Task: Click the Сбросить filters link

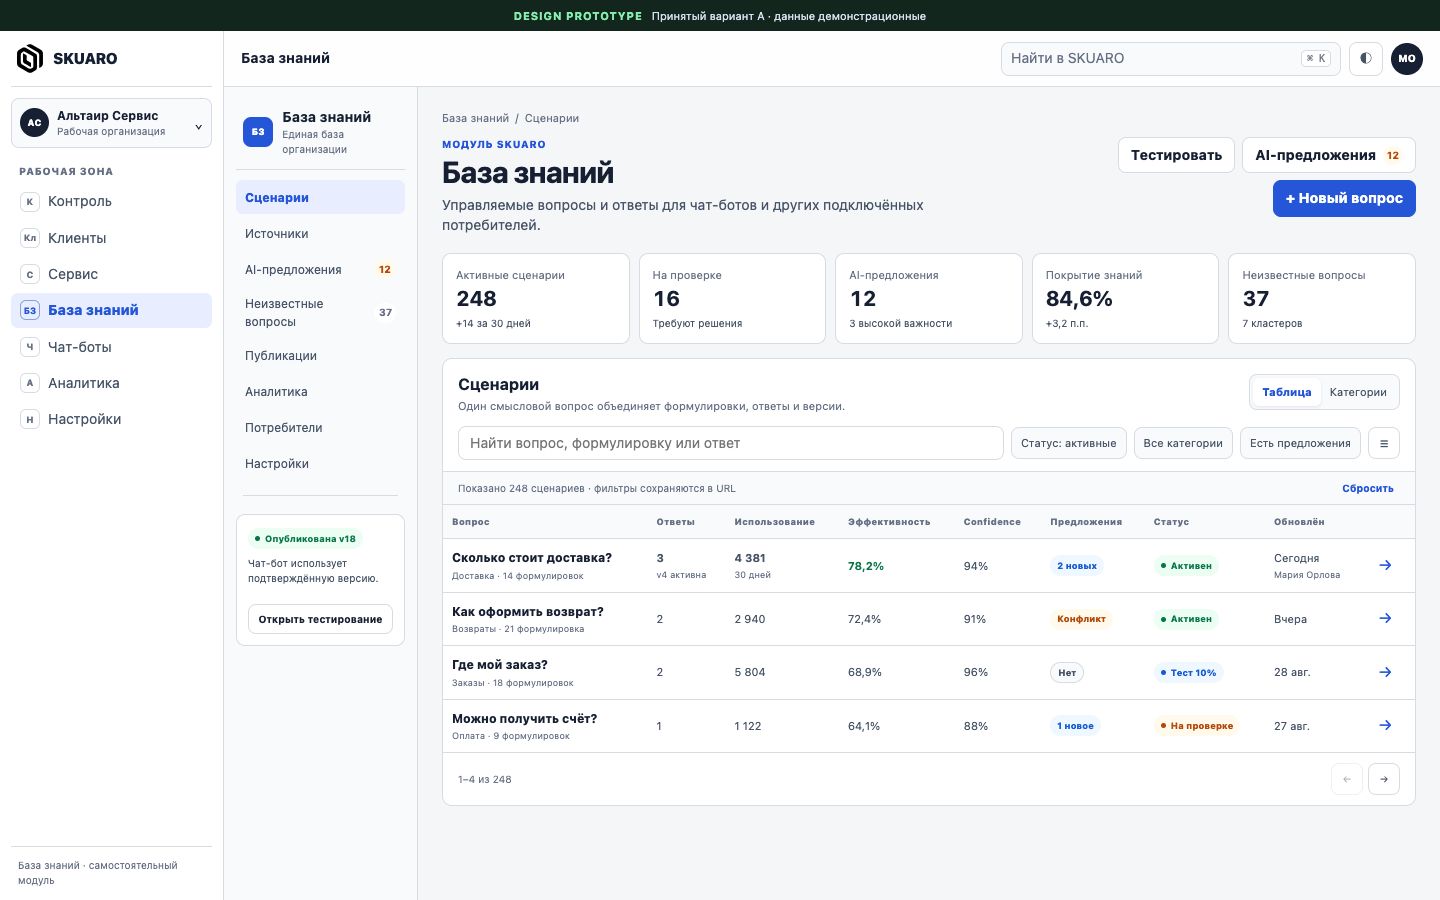Action: tap(1368, 488)
